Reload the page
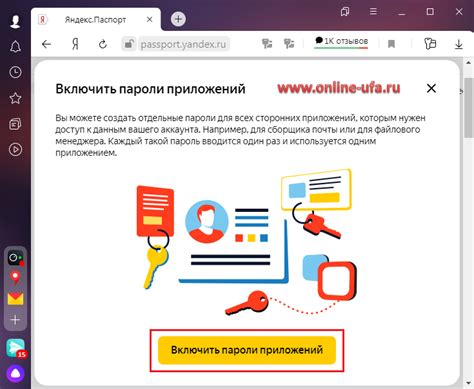Screen dimensions: 474x389 point(103,44)
